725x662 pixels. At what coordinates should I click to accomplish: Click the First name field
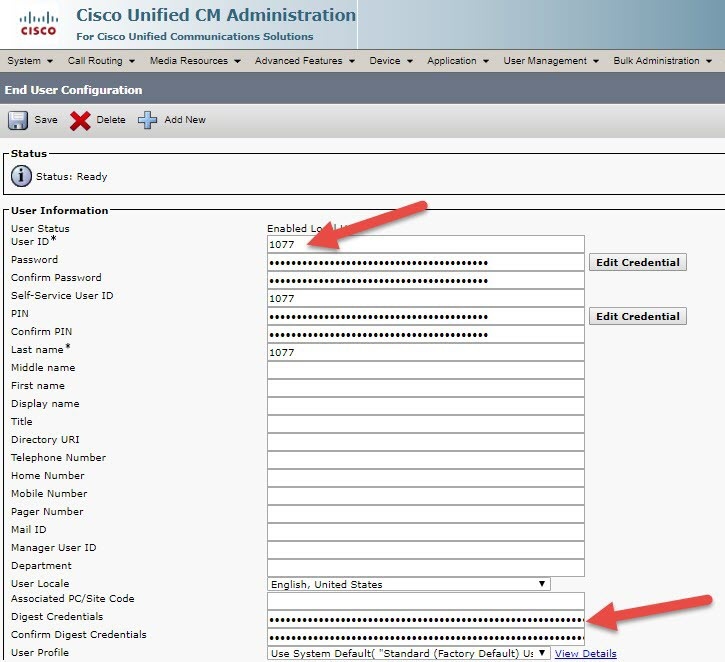426,388
